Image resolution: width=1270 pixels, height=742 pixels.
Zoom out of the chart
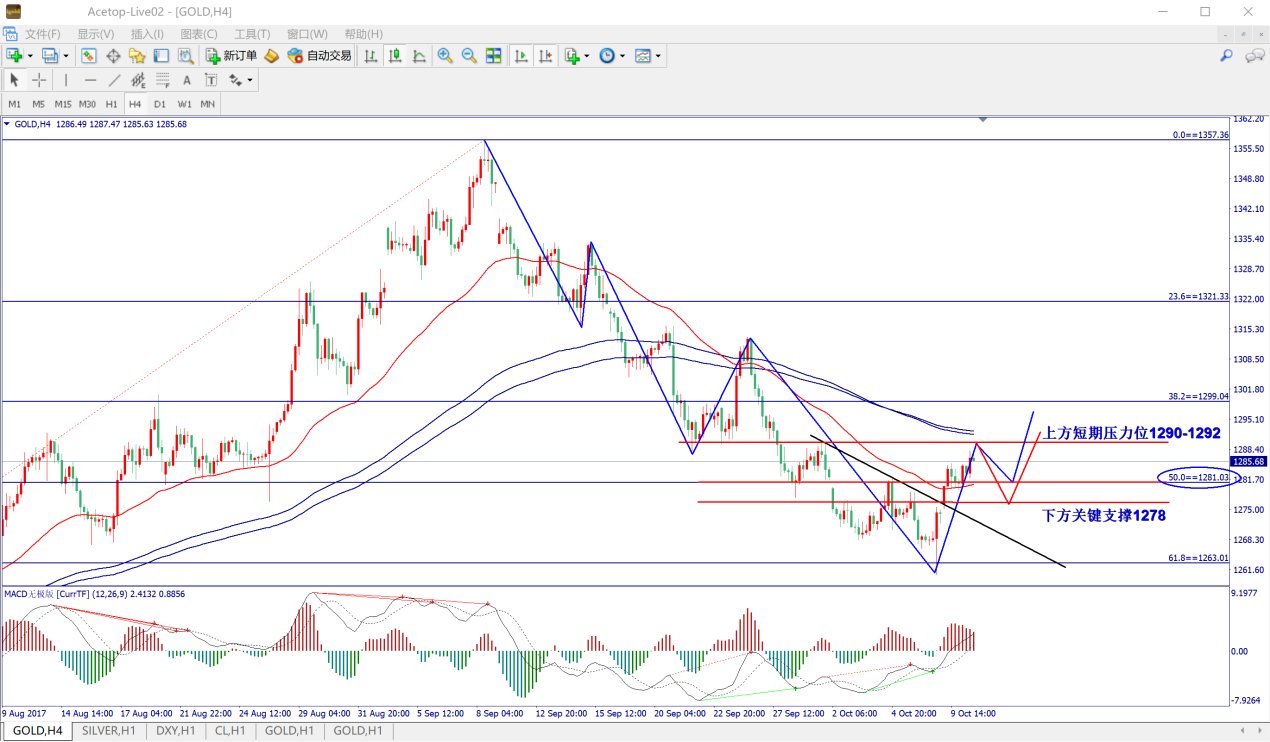click(468, 56)
